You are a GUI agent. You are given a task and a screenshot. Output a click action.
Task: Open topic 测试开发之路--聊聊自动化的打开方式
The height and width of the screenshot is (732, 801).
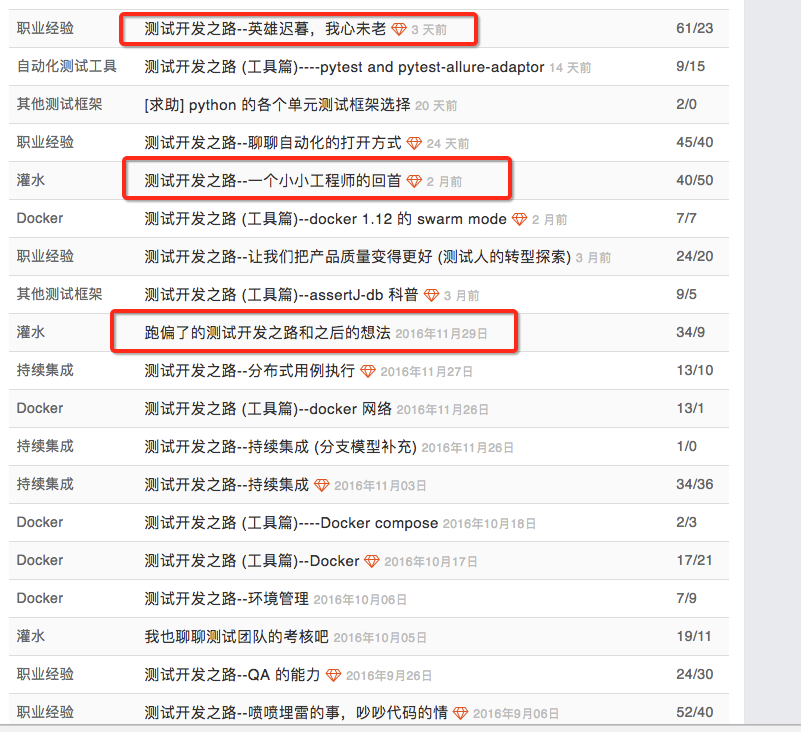point(273,143)
